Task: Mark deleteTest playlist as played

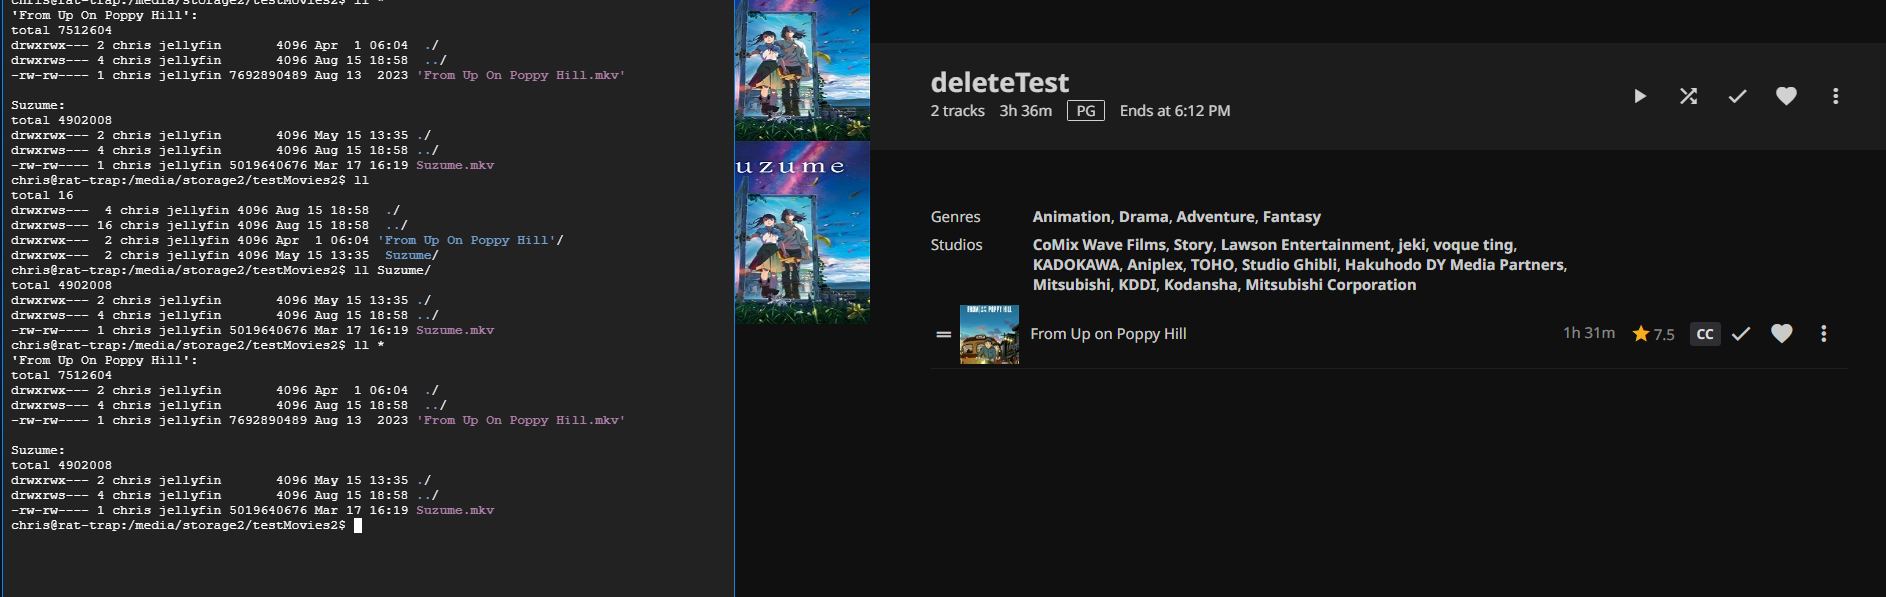Action: pyautogui.click(x=1737, y=96)
